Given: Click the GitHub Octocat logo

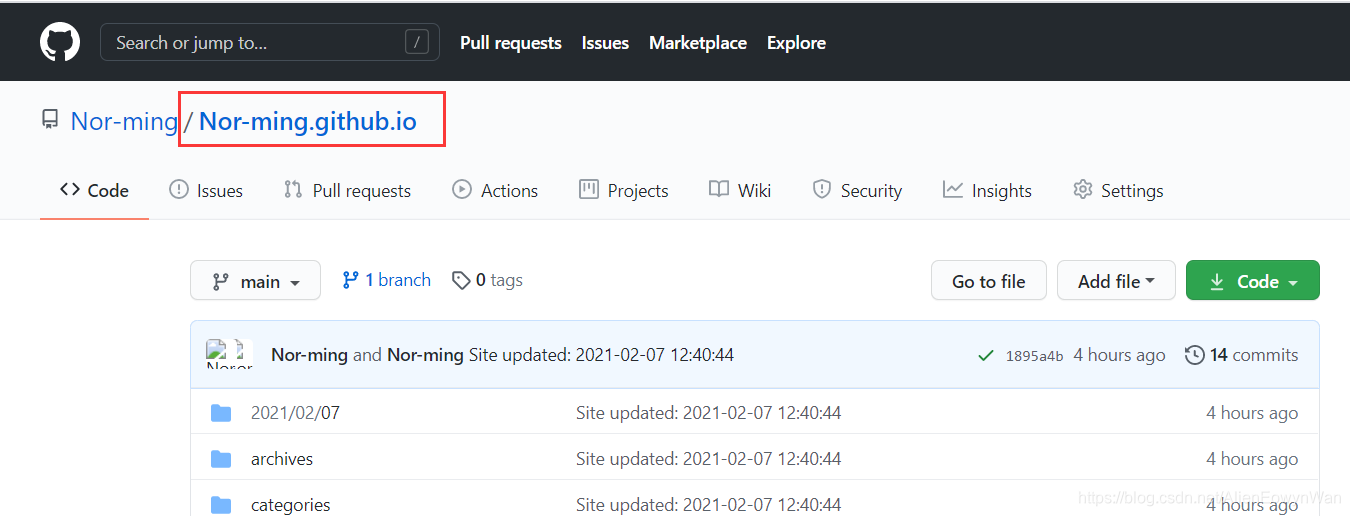Looking at the screenshot, I should coord(60,43).
